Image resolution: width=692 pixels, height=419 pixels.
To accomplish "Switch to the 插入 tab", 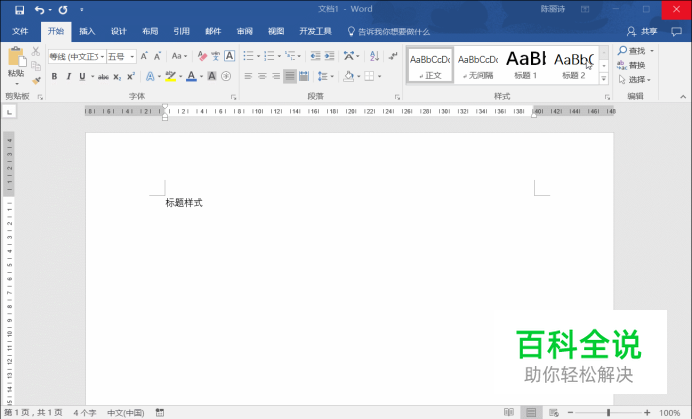I will pos(87,31).
